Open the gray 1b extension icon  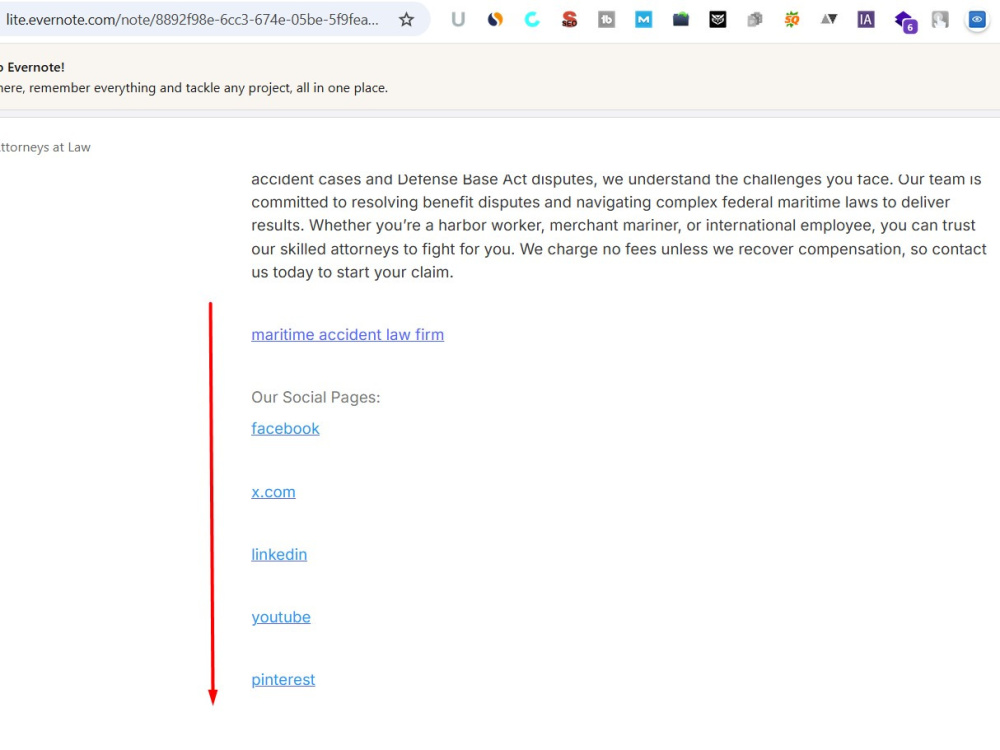pos(607,20)
